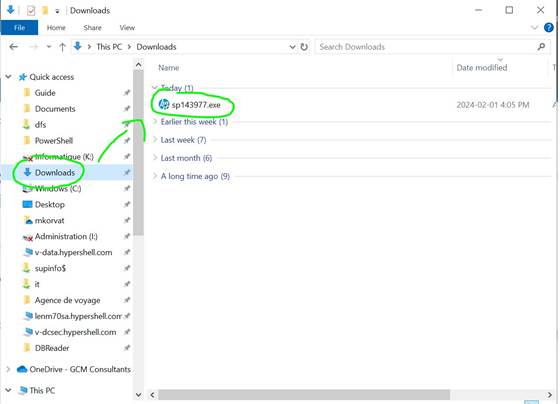Viewport: 560px width, 404px height.
Task: Refresh the Downloads folder view
Action: 304,47
